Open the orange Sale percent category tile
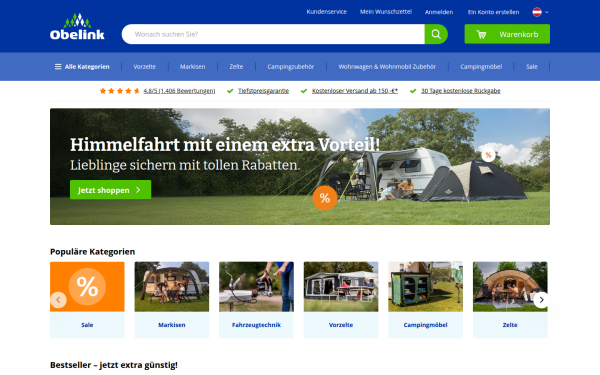 tap(87, 287)
